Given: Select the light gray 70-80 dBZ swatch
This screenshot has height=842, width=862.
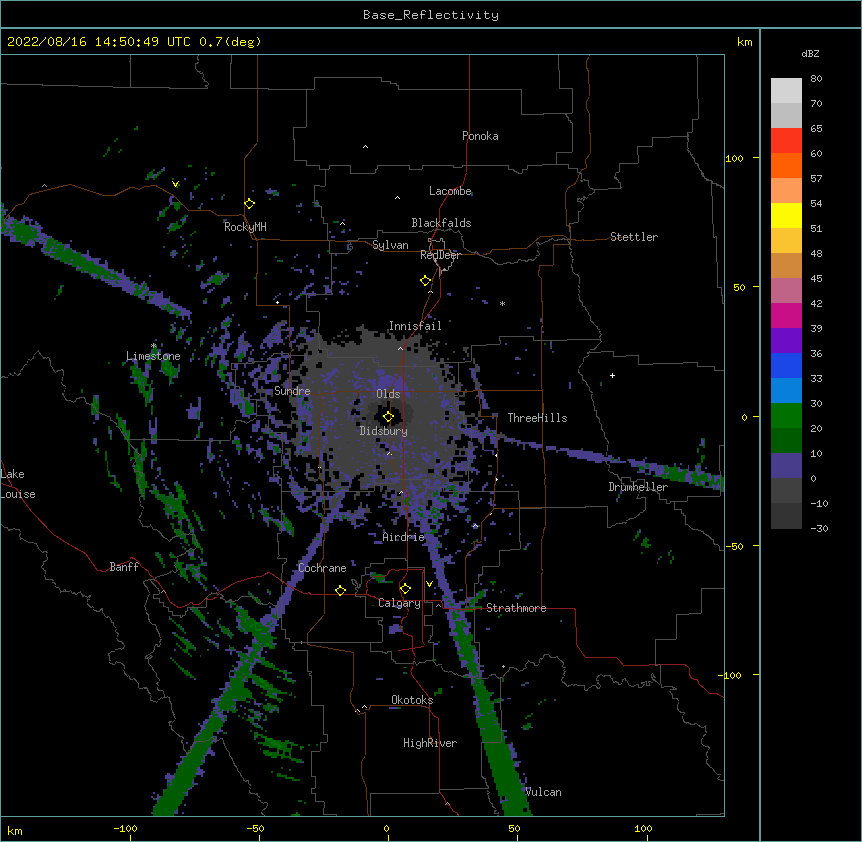Looking at the screenshot, I should 786,90.
